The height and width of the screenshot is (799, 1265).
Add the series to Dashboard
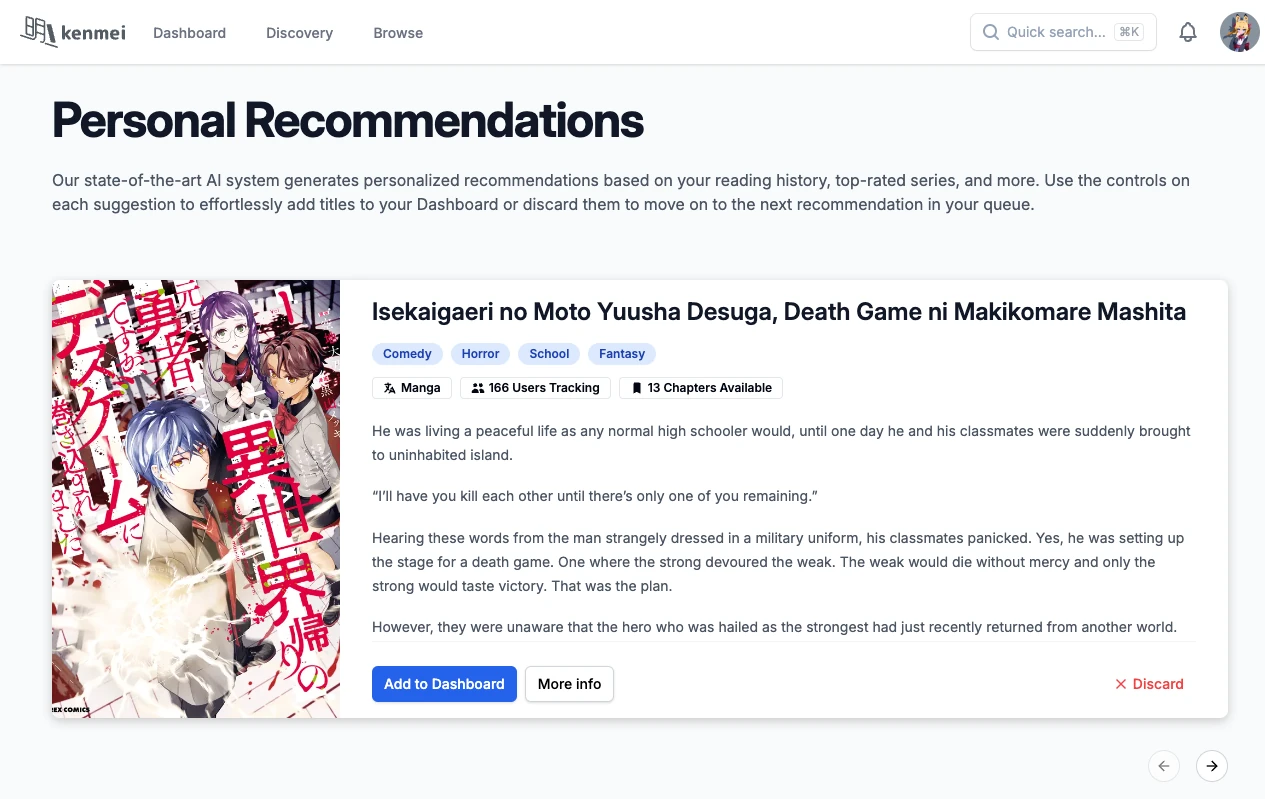click(444, 684)
